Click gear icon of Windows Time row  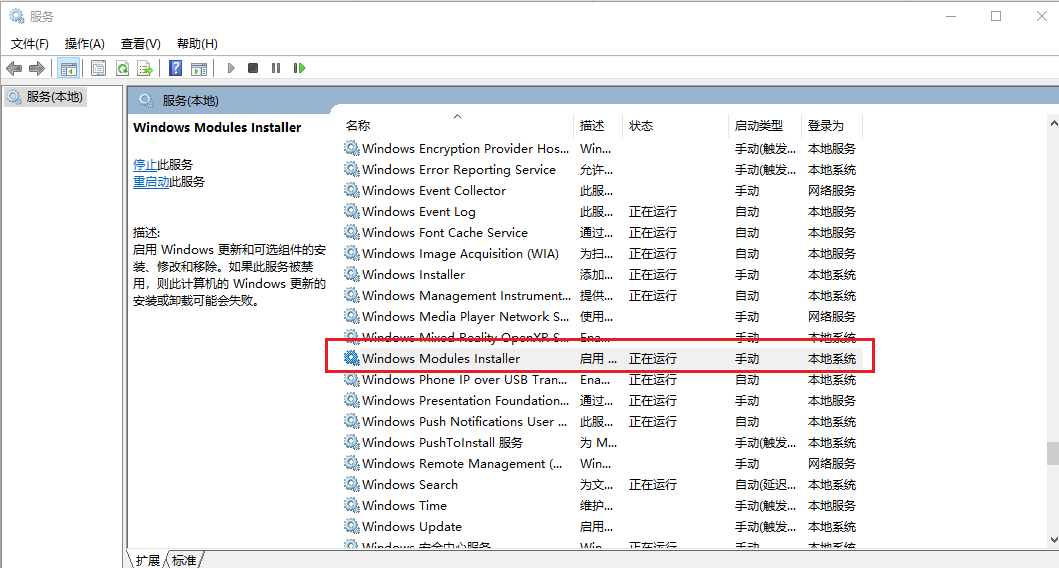pos(352,505)
